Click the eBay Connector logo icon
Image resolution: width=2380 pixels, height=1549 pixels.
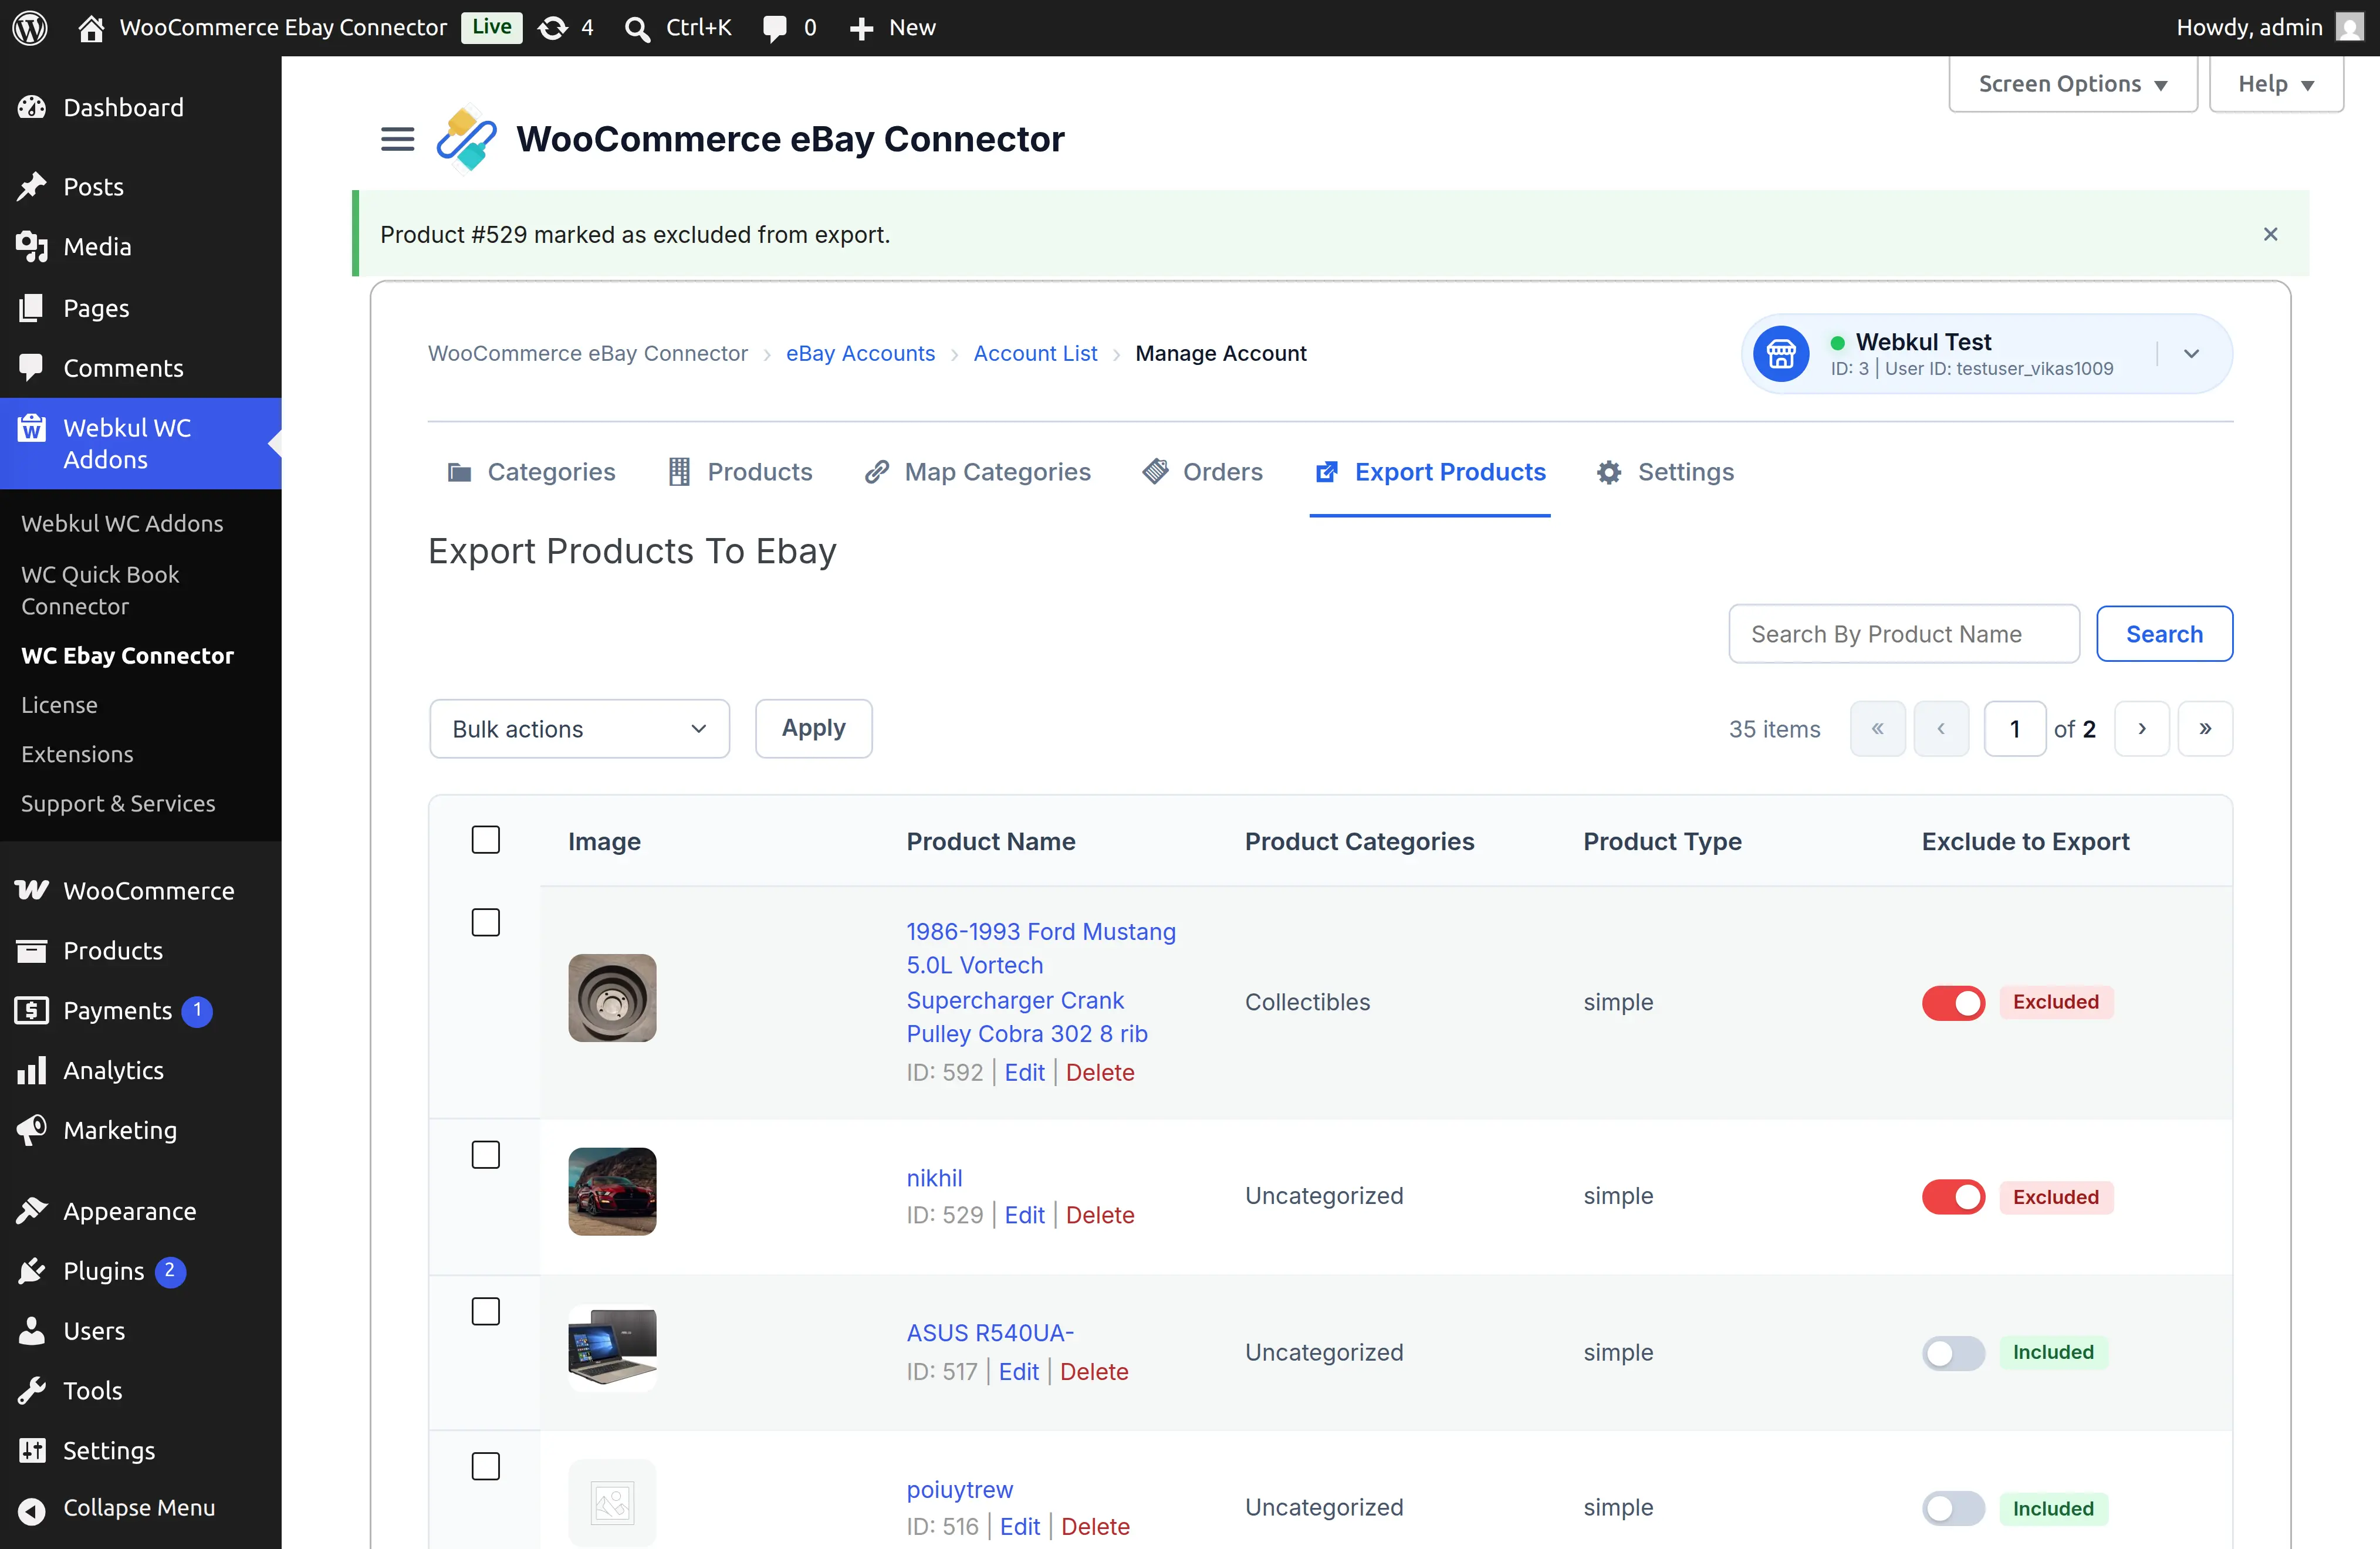point(466,139)
